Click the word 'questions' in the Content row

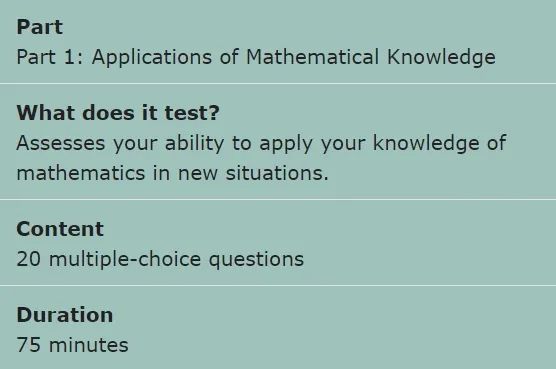(256, 260)
